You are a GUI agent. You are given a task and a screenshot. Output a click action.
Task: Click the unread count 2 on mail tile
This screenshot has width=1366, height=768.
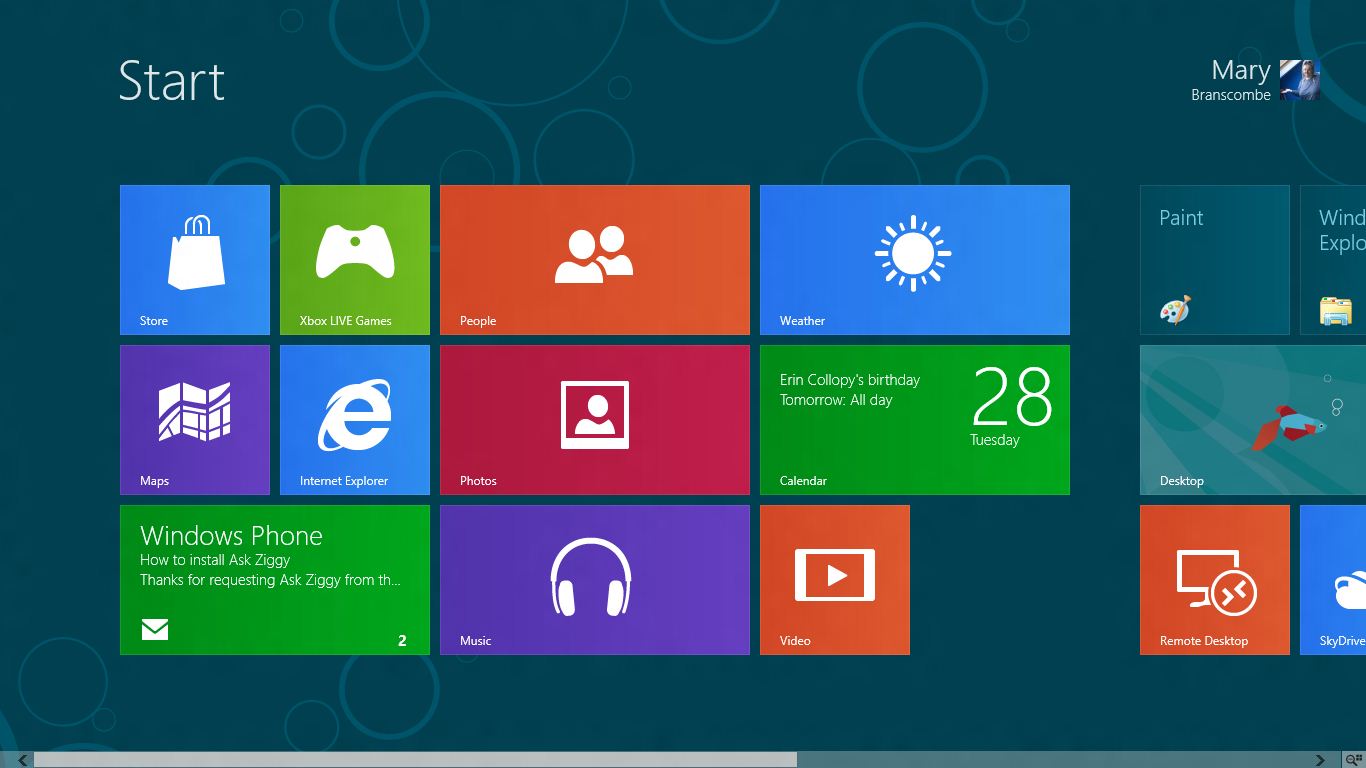tap(402, 640)
